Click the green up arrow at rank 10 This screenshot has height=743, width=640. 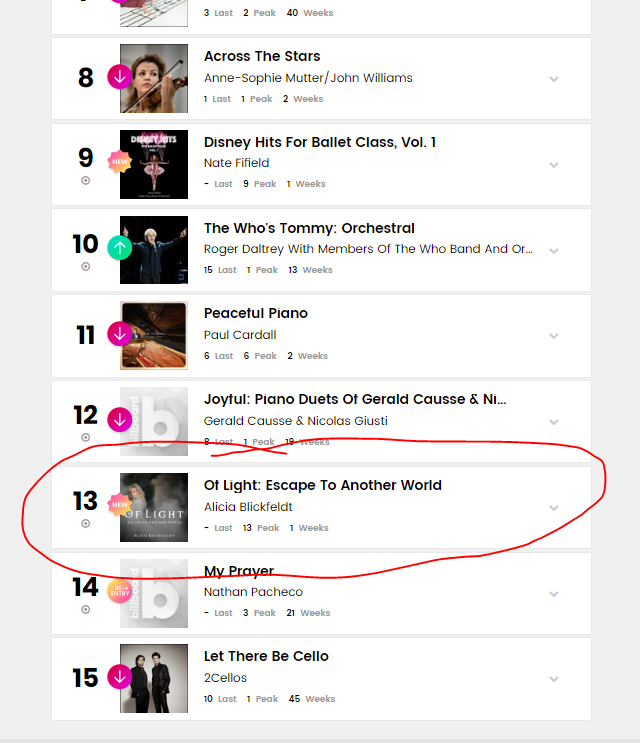(x=119, y=247)
